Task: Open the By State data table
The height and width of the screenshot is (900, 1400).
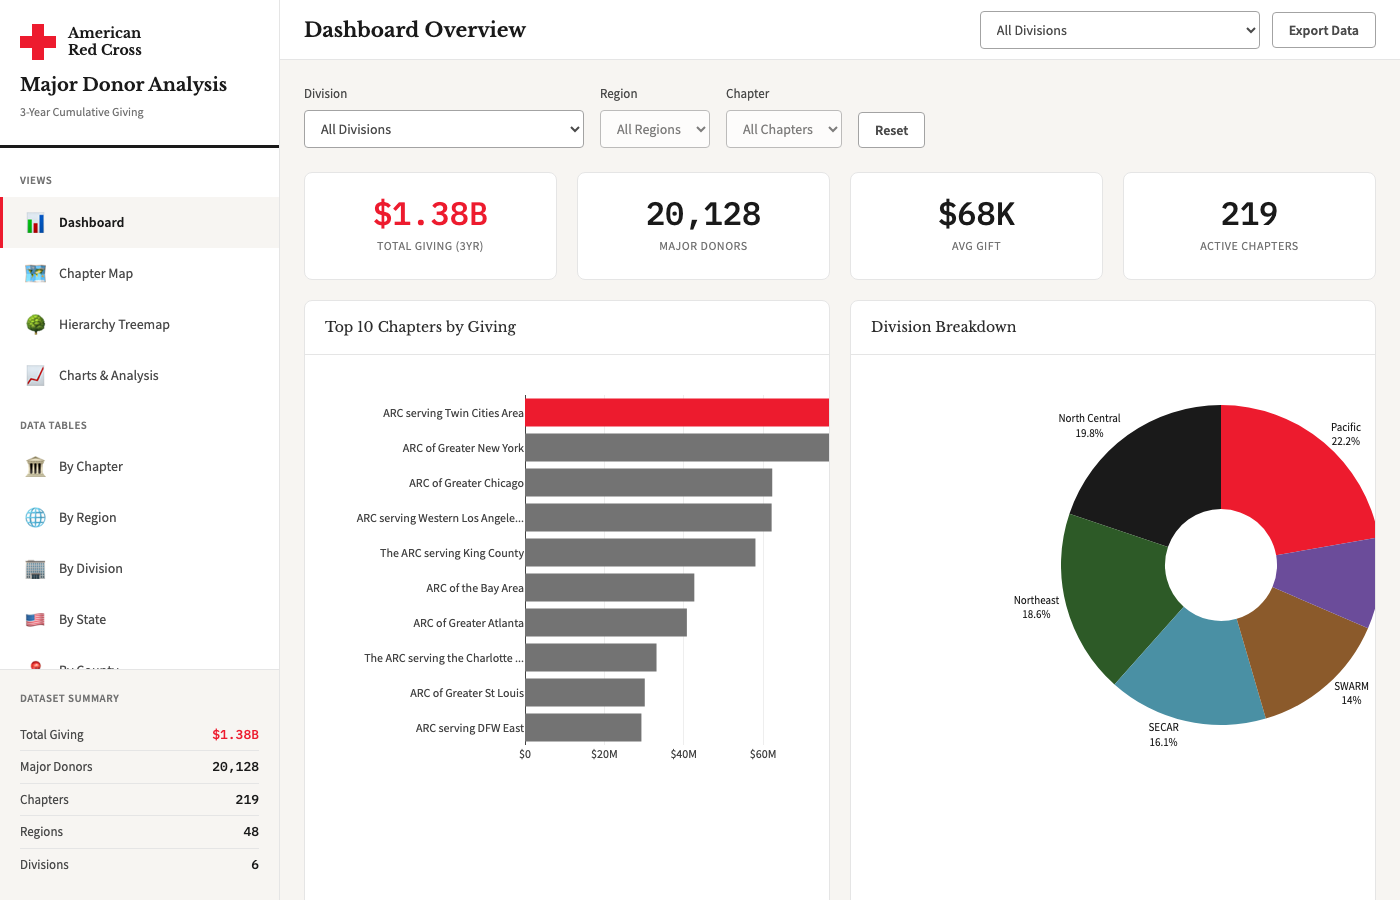Action: (x=140, y=620)
